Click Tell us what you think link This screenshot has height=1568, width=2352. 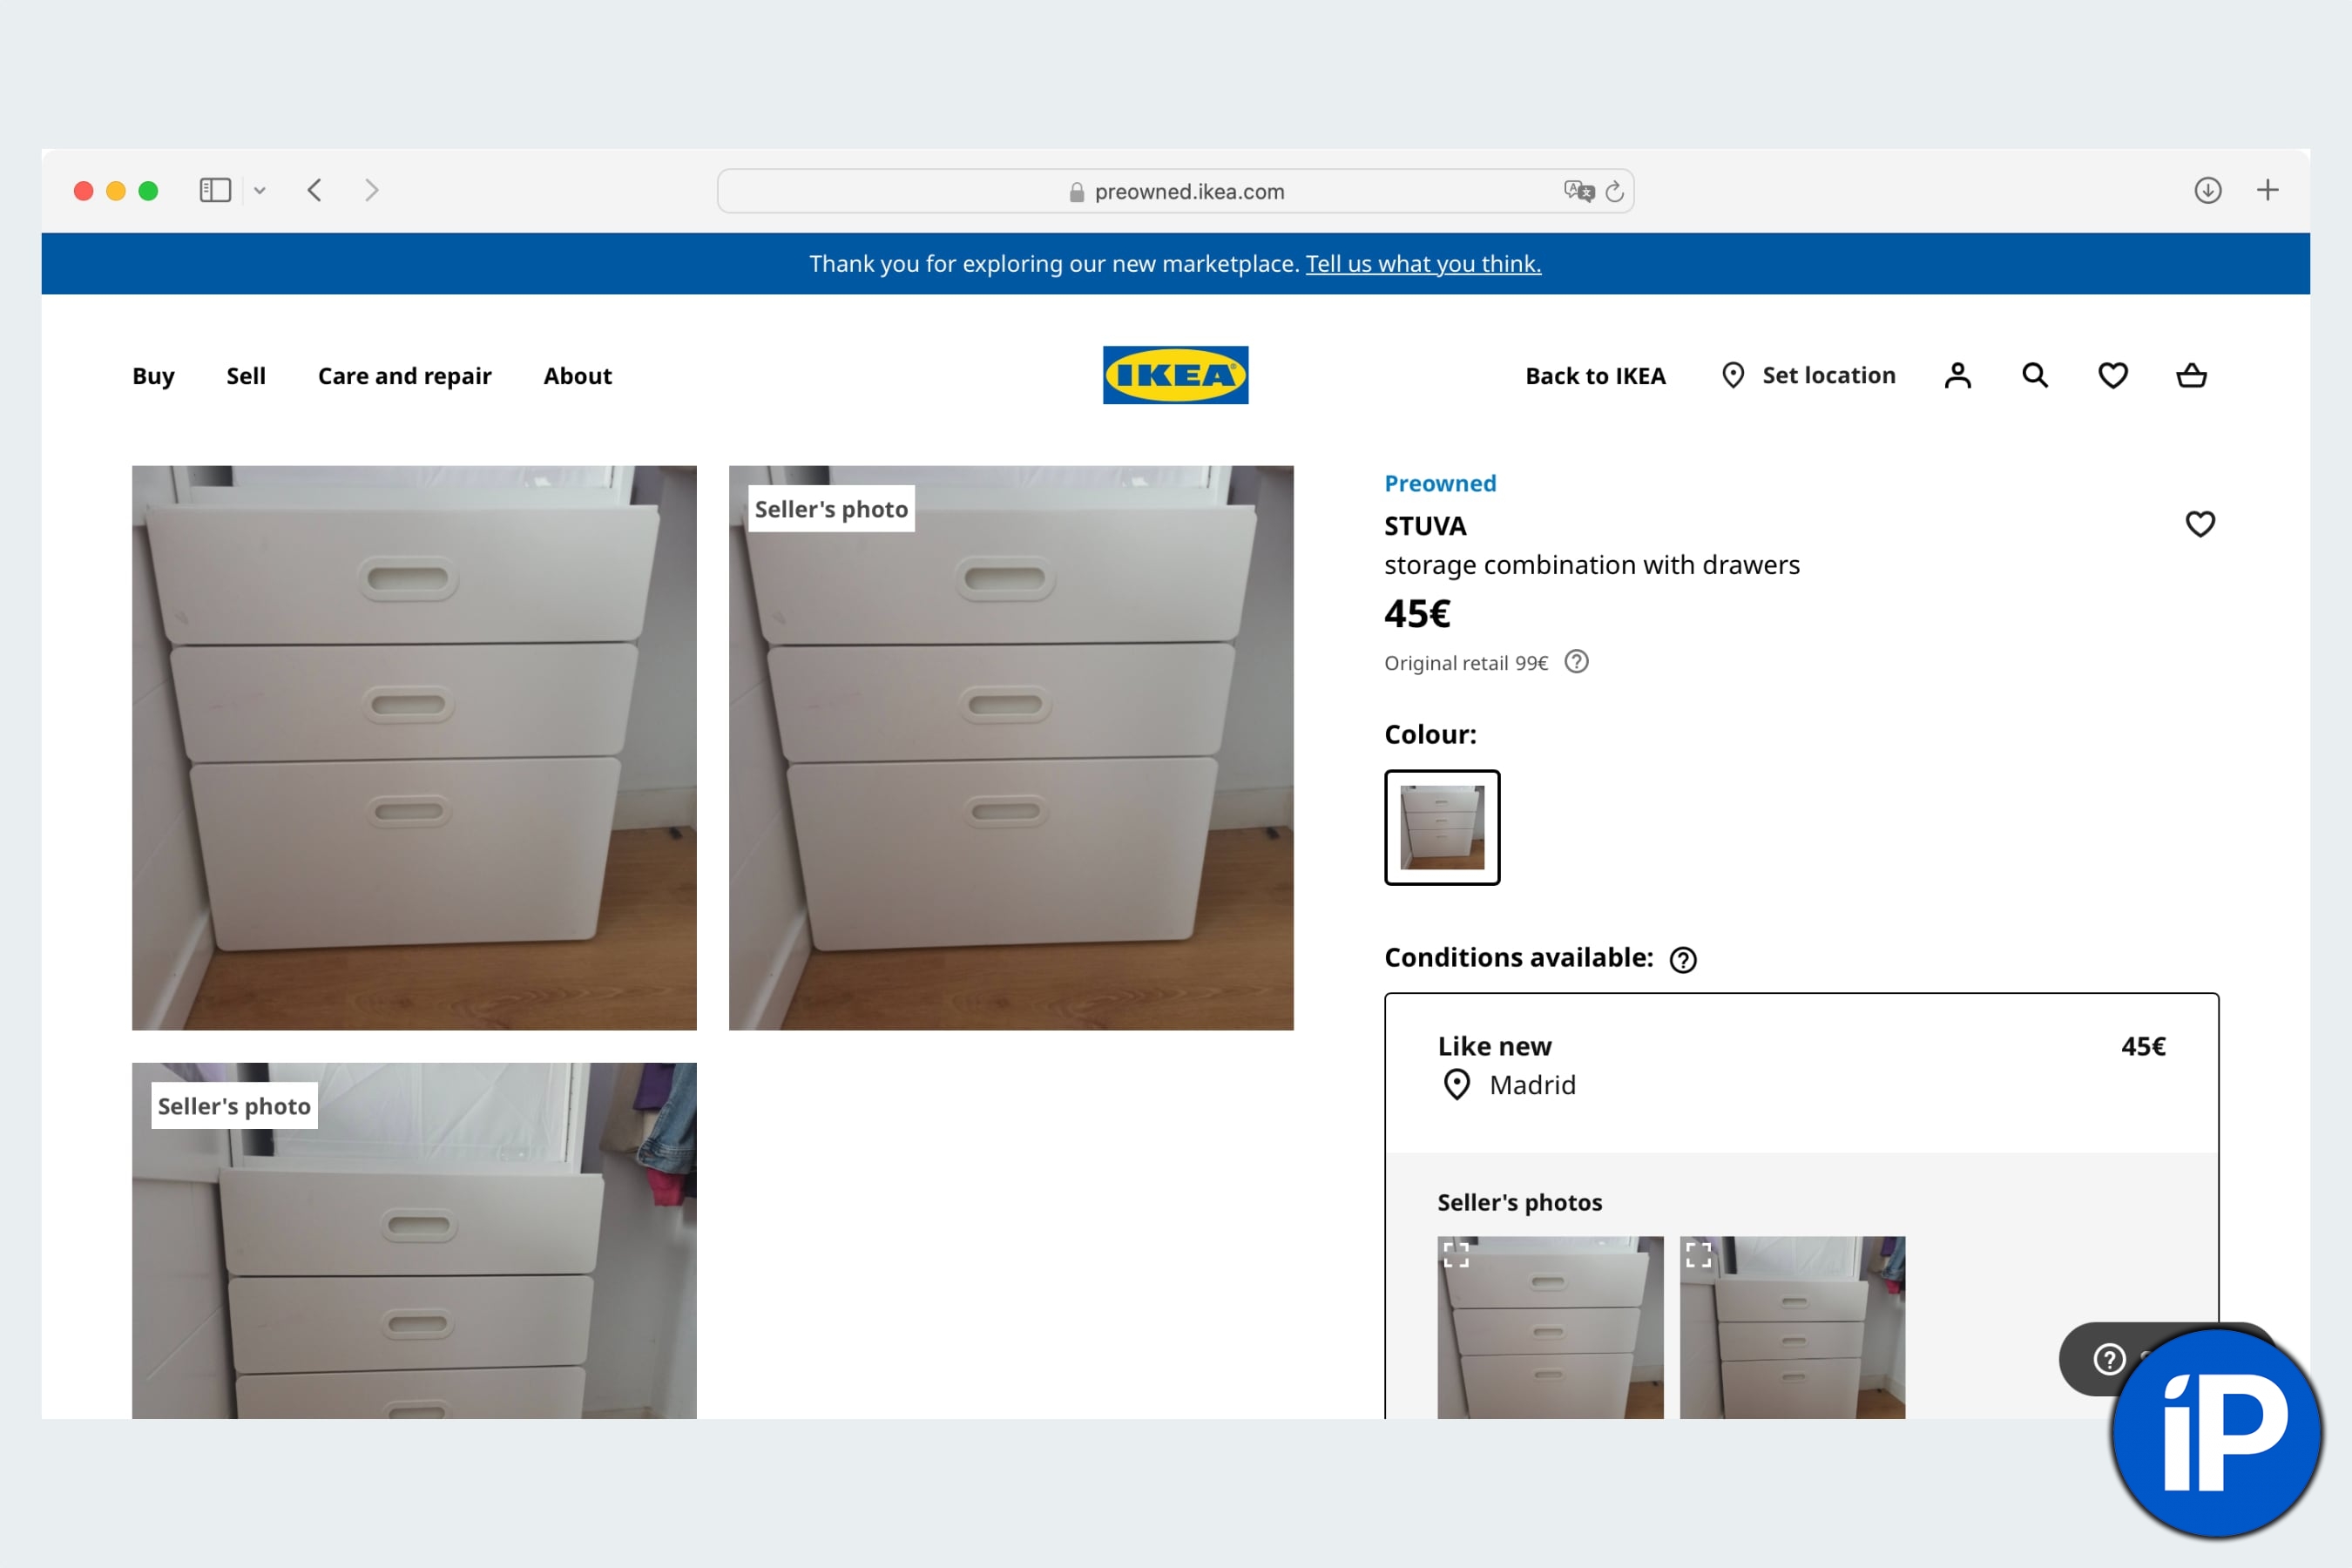[1422, 264]
